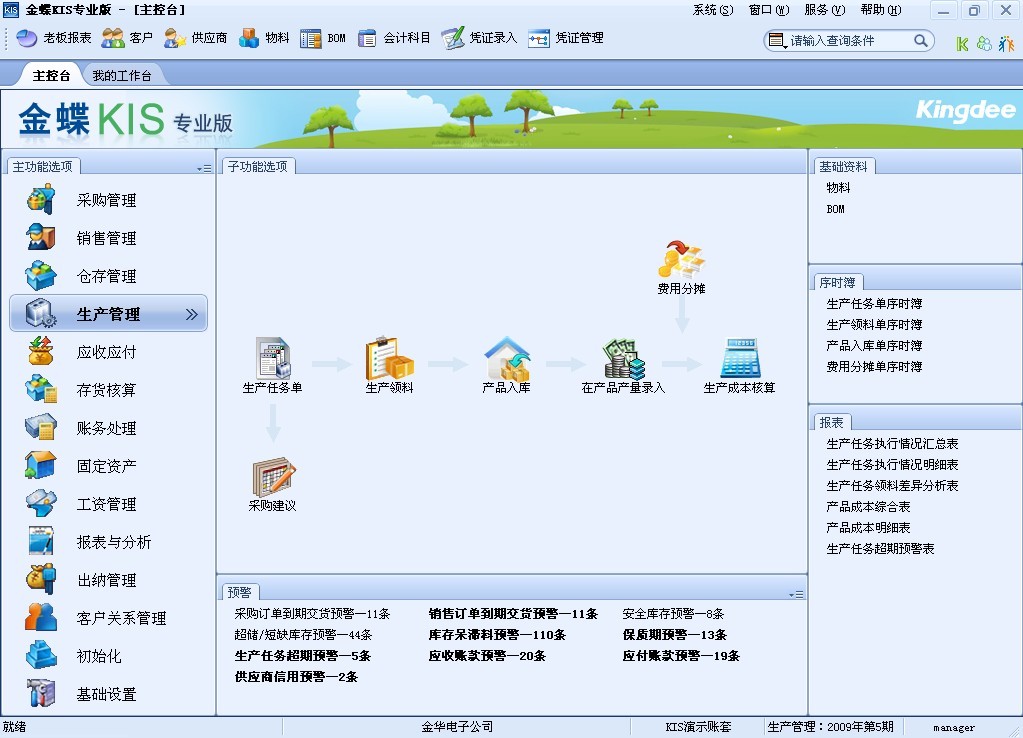Viewport: 1023px width, 738px height.
Task: Open the 凭证录入 toolbar icon
Action: [x=453, y=38]
